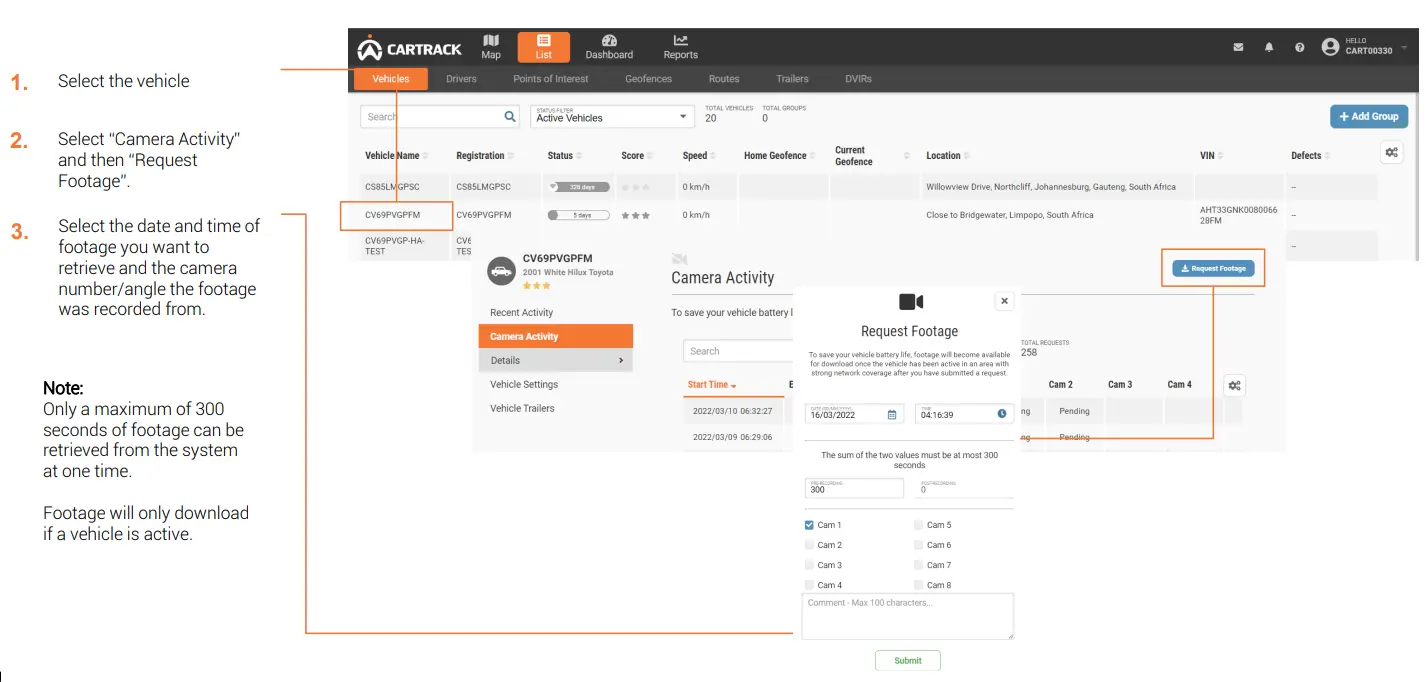Open Recent Activity in sidebar
Screen dimensions: 1426x682
[x=521, y=313]
